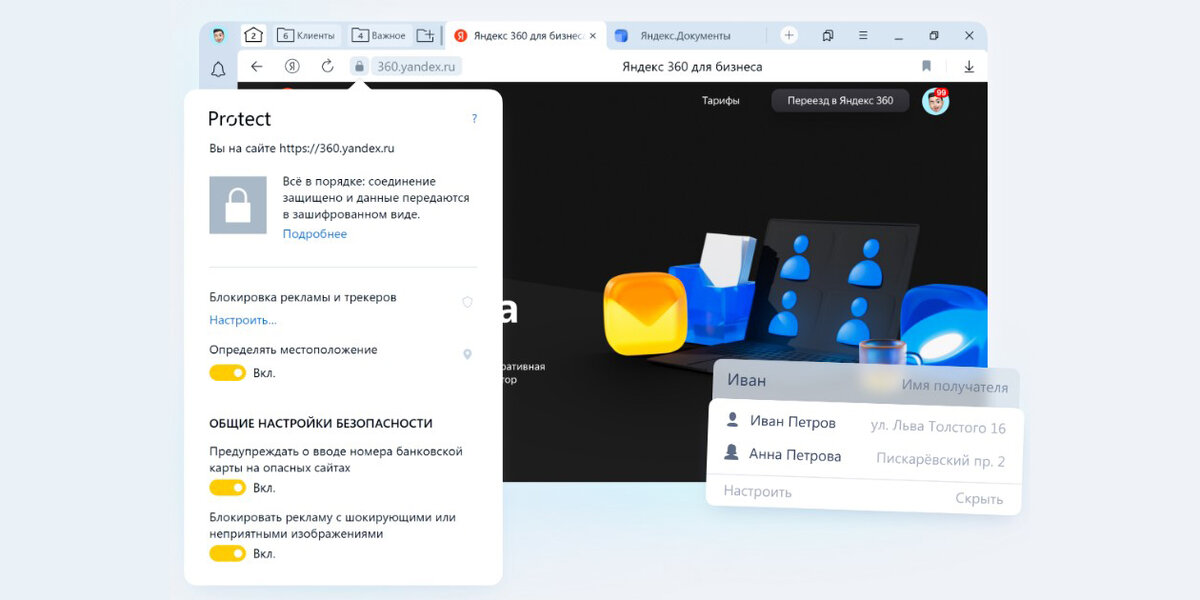
Task: Open Protect help question mark
Action: point(474,118)
